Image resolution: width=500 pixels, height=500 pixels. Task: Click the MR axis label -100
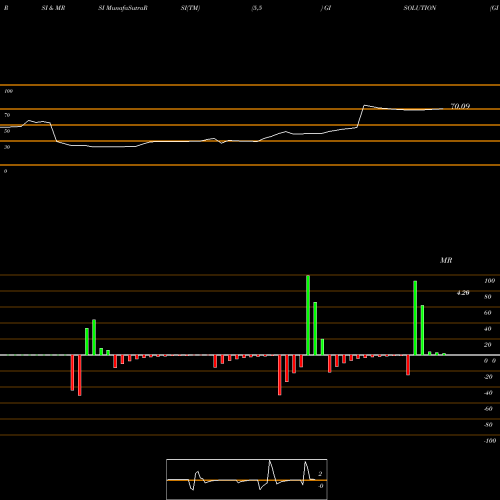click(x=490, y=441)
